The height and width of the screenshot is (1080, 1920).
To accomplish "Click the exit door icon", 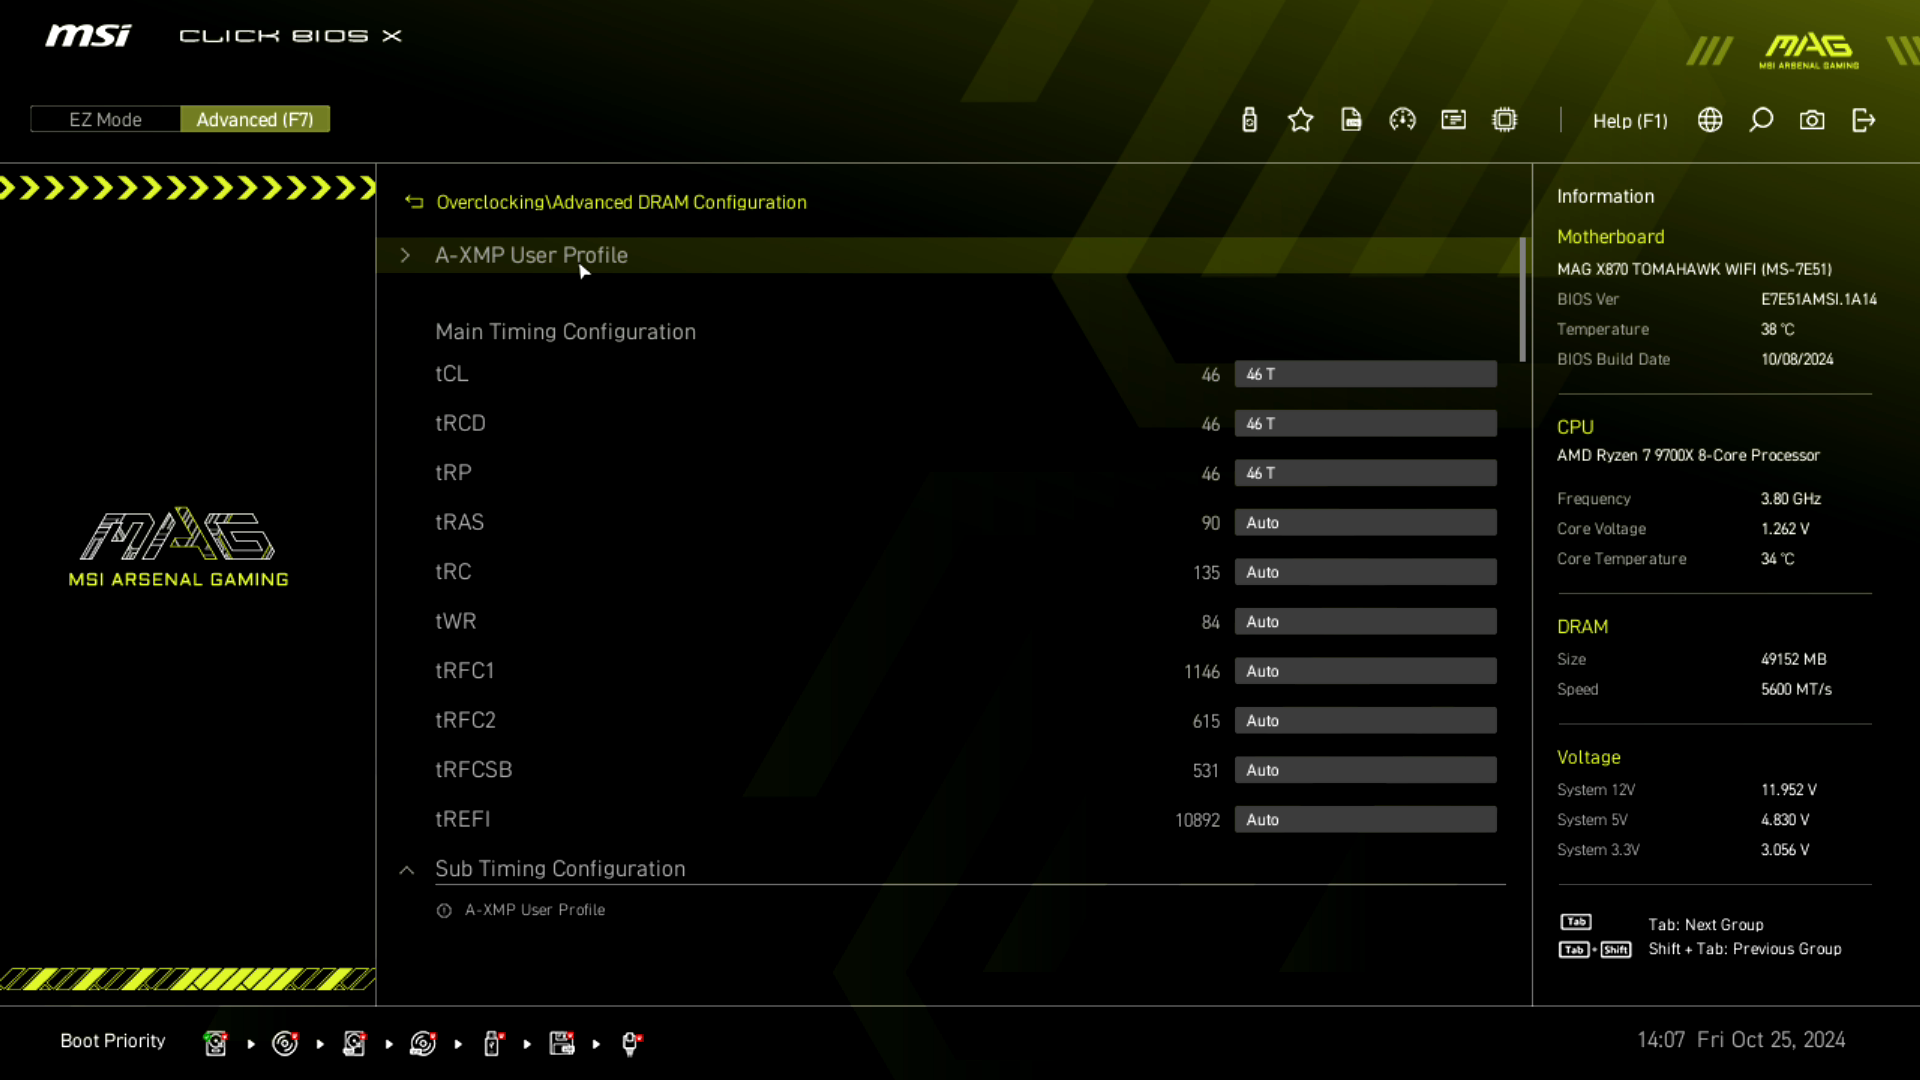I will [x=1863, y=120].
